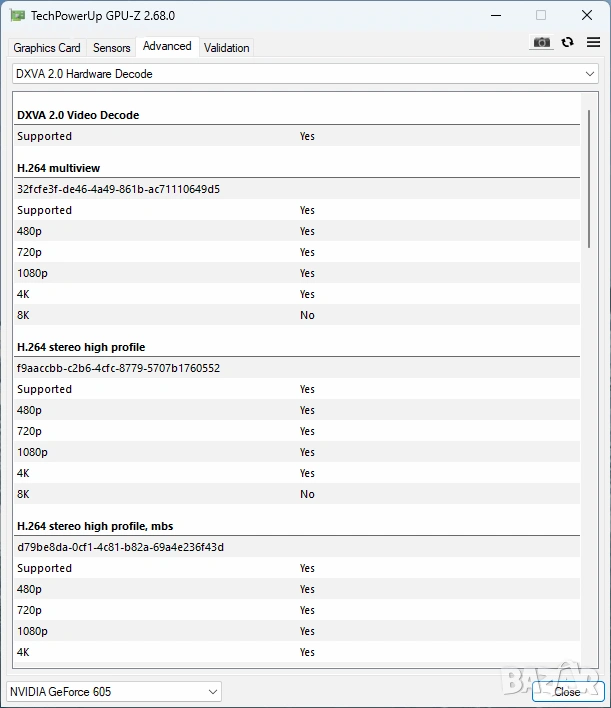Viewport: 611px width, 708px height.
Task: Go to the Validation tab
Action: pos(227,48)
